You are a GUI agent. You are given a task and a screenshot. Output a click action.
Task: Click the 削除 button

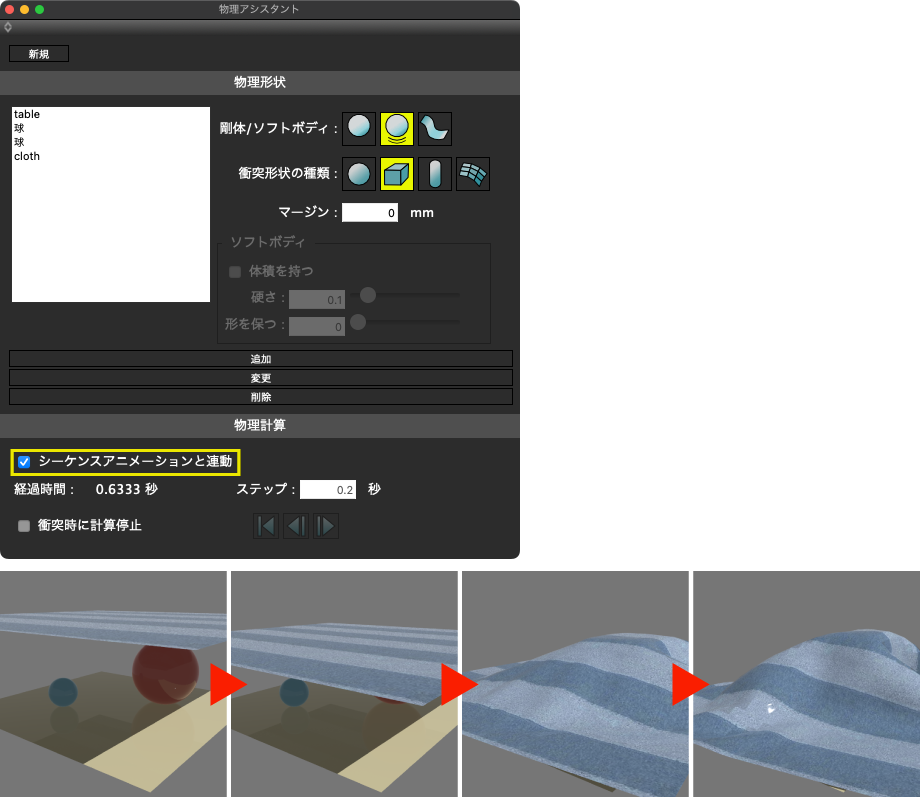coord(261,397)
